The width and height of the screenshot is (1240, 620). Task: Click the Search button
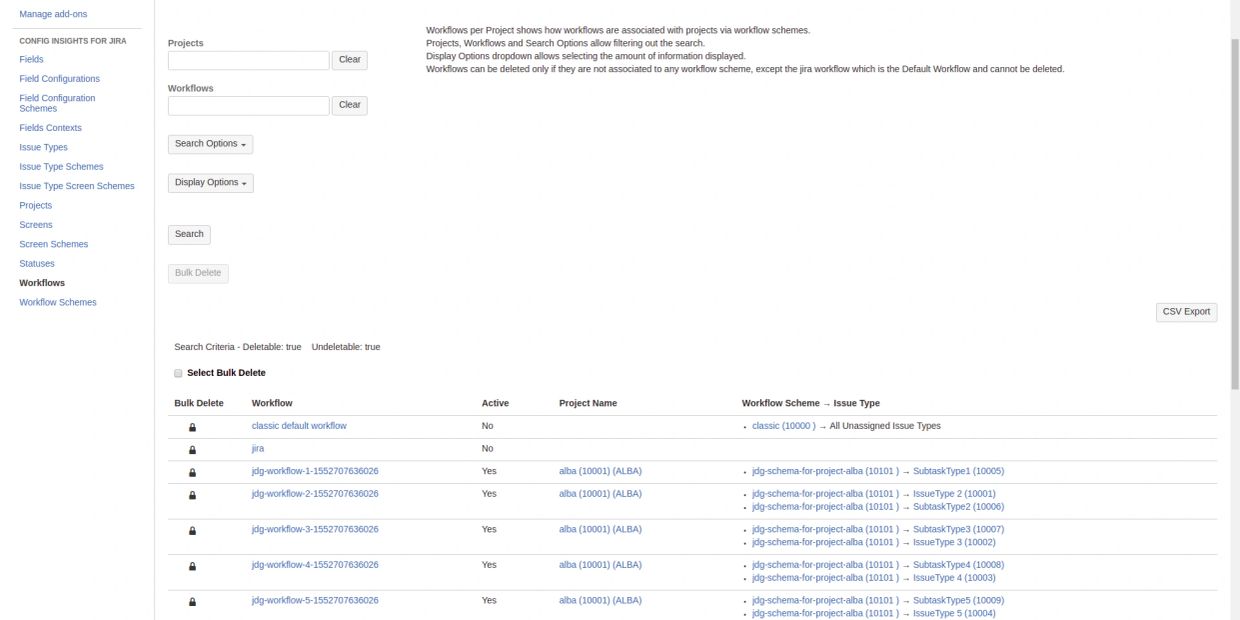pyautogui.click(x=189, y=235)
